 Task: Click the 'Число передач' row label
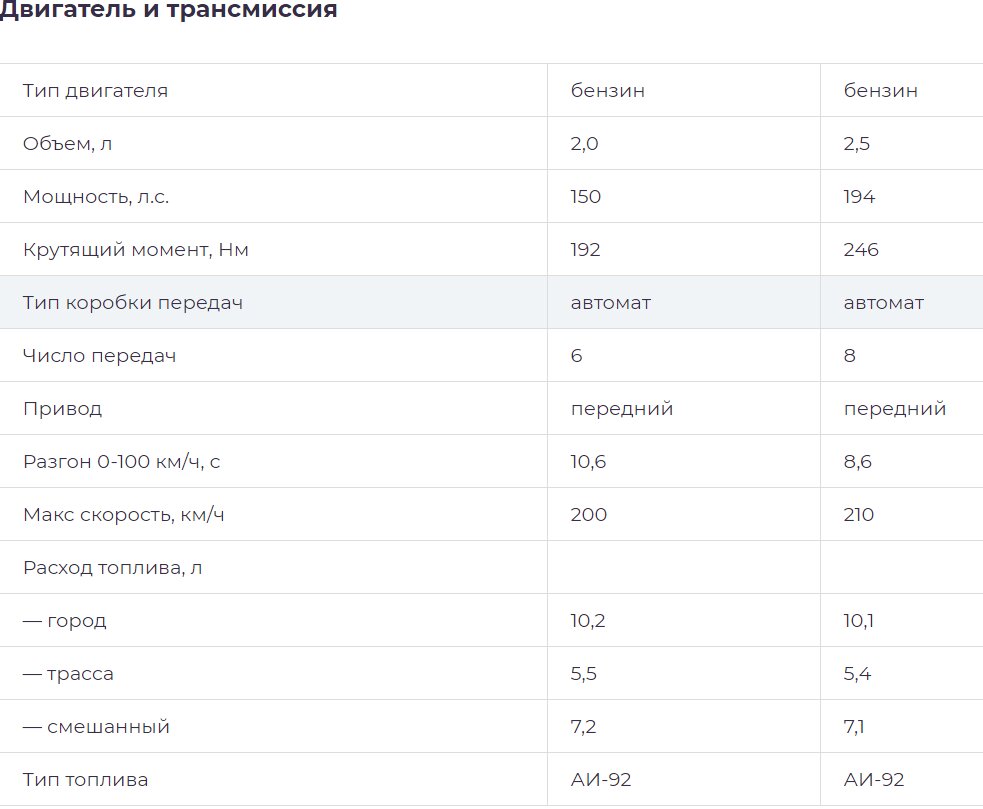100,356
